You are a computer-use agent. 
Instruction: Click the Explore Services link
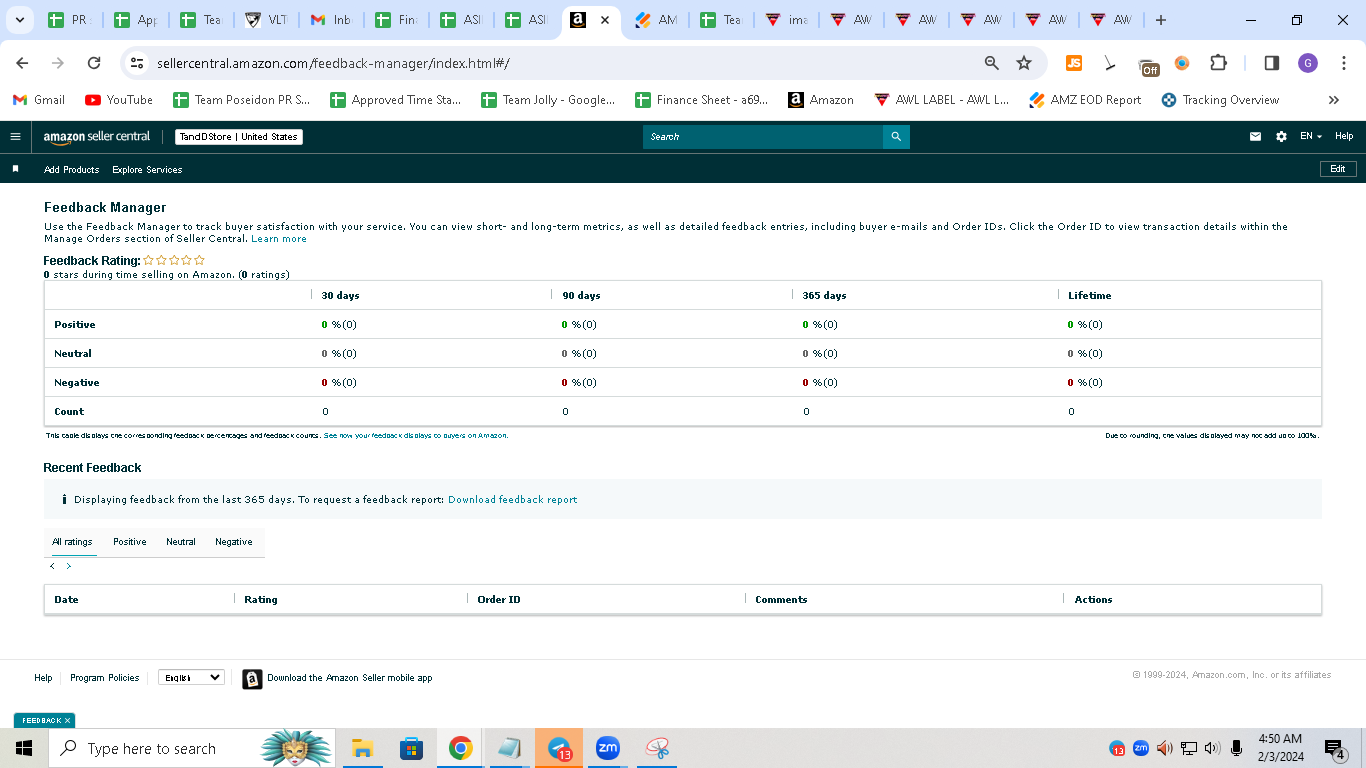tap(147, 170)
